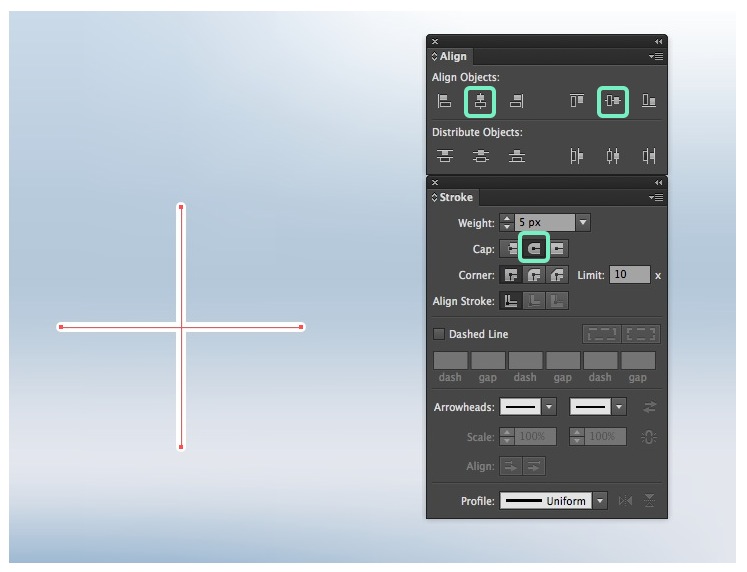The image size is (747, 572).
Task: Select Align Stroke to Inside
Action: (534, 301)
